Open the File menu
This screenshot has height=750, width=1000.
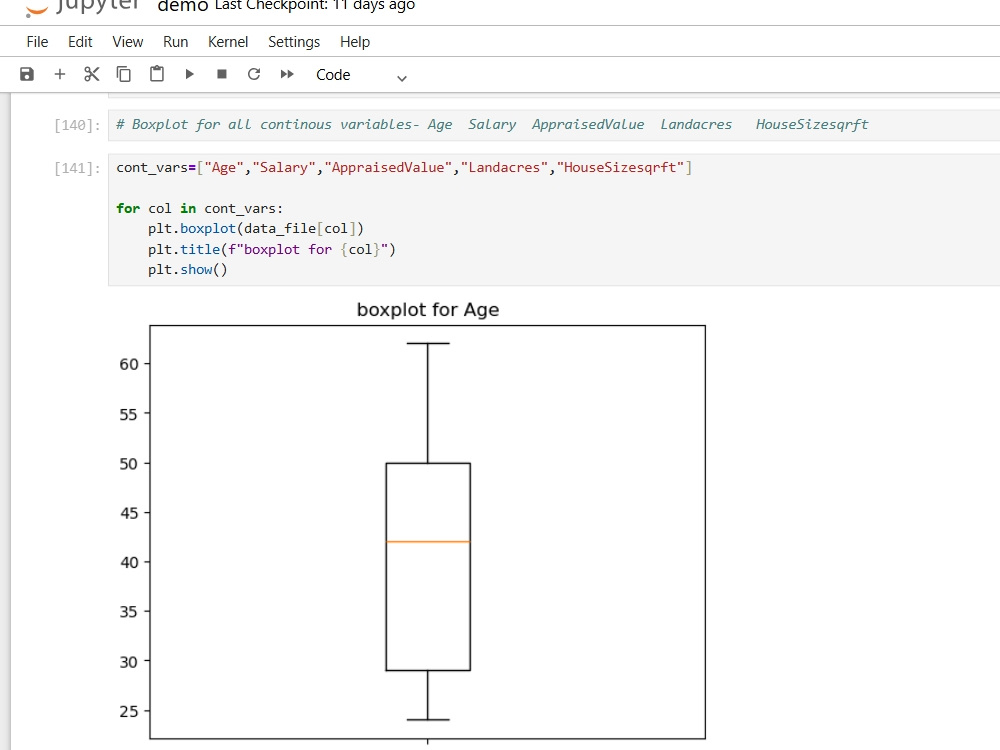(37, 42)
